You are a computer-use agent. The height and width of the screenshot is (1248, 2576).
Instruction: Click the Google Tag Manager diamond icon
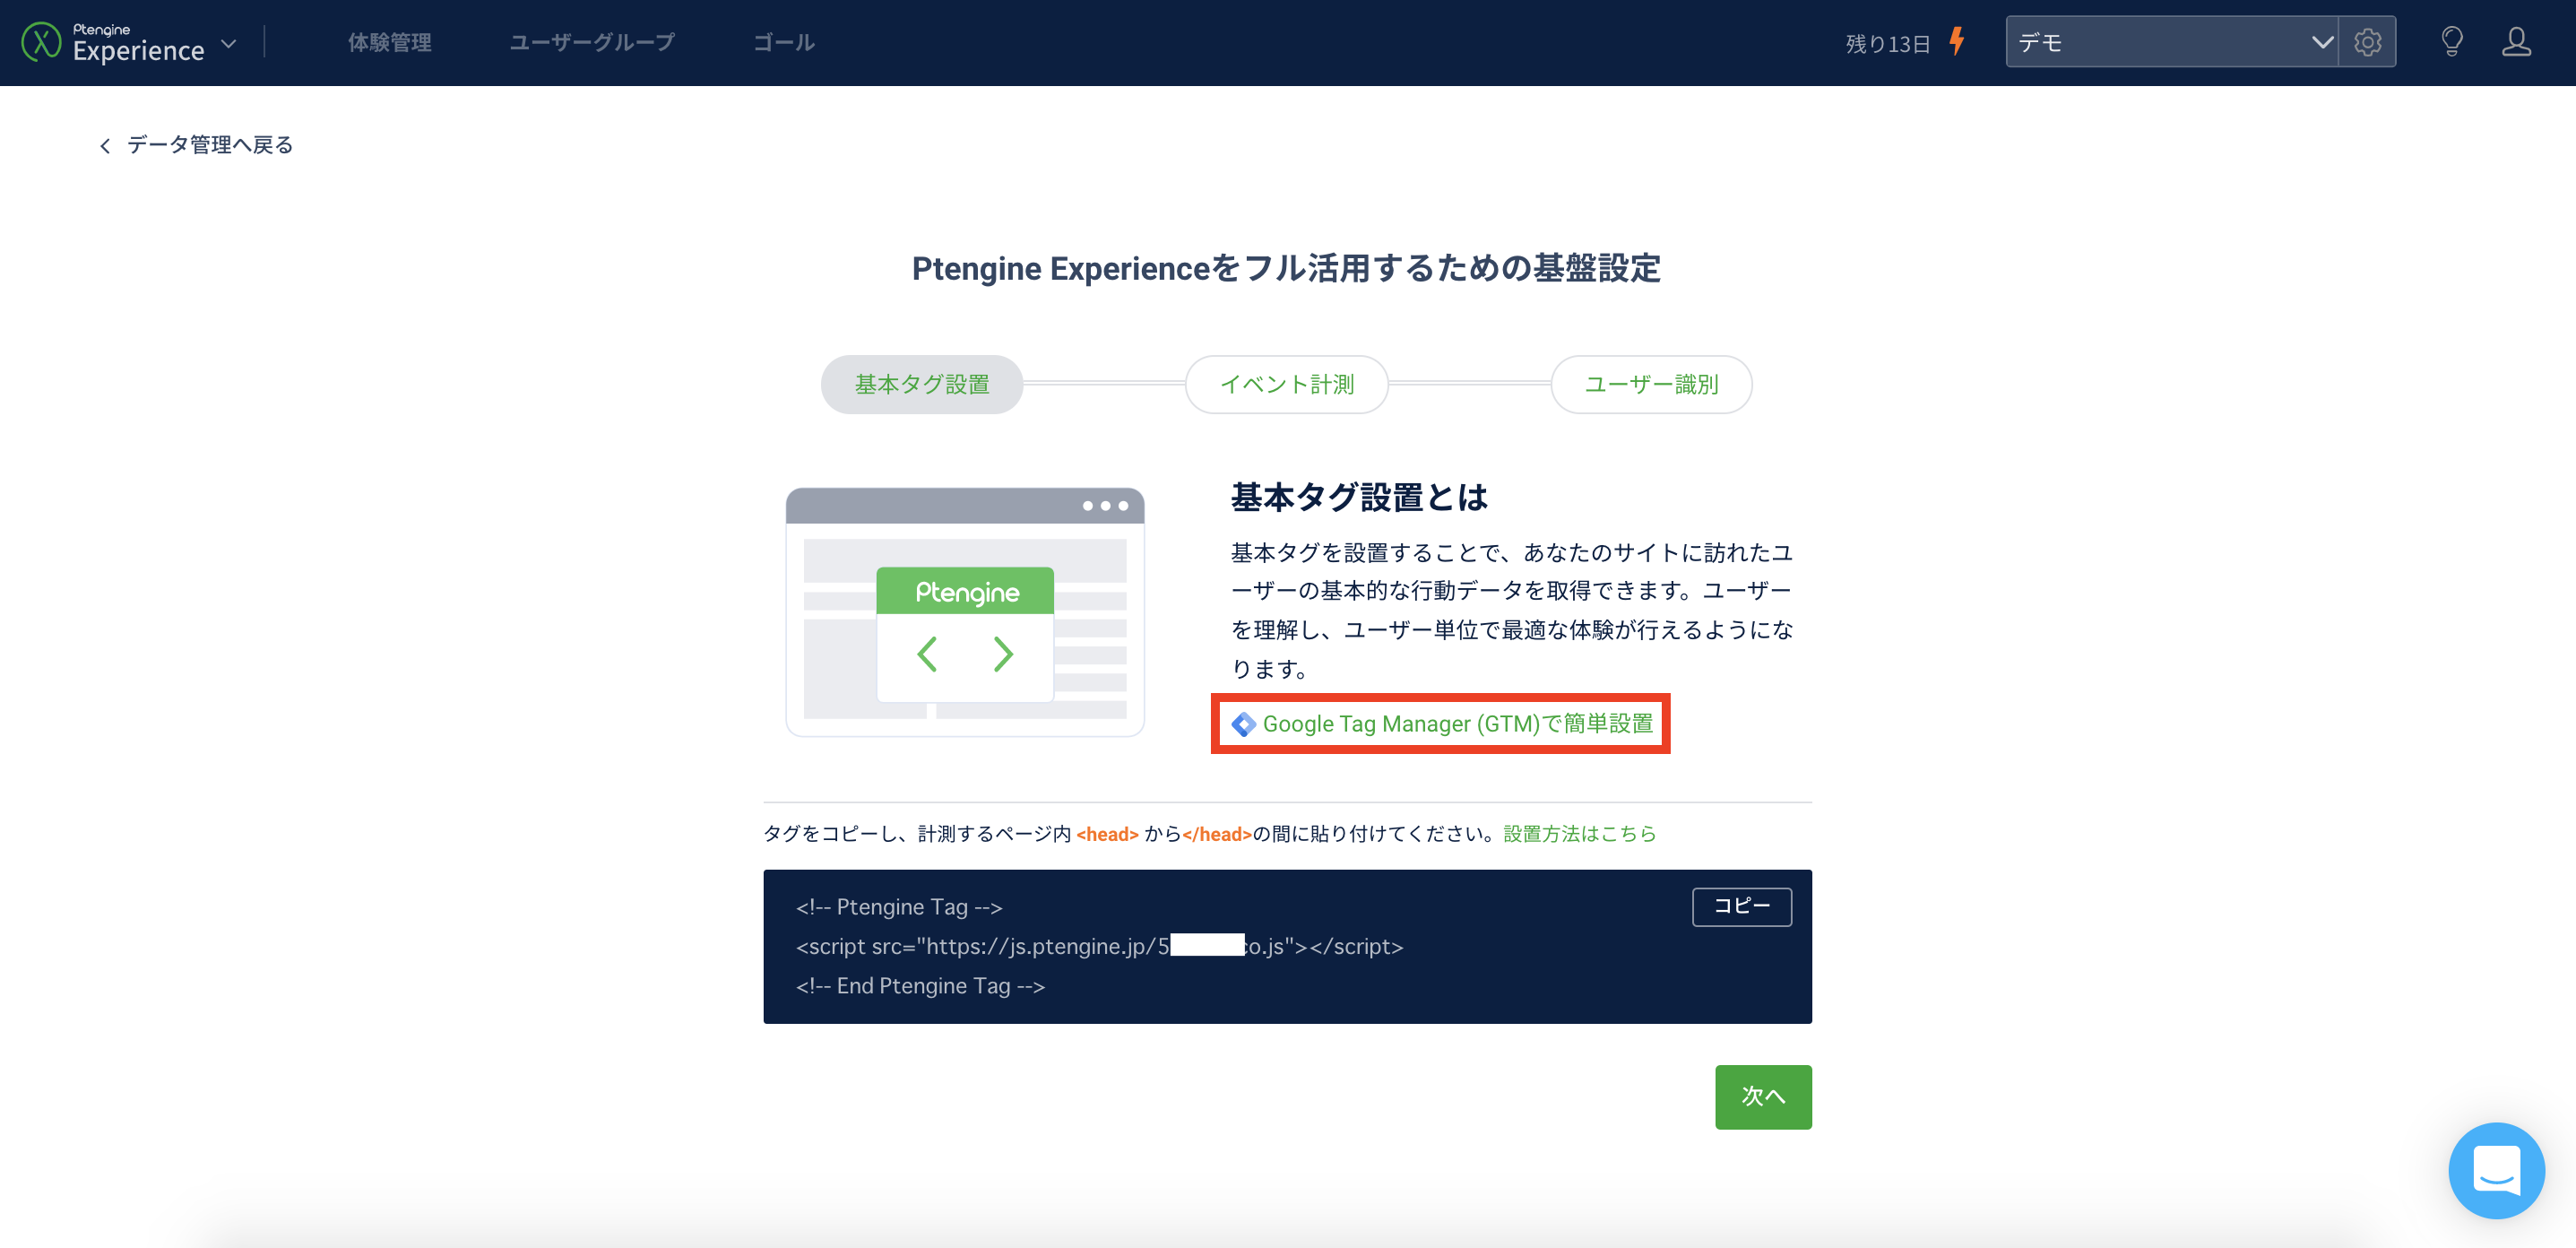[x=1243, y=724]
